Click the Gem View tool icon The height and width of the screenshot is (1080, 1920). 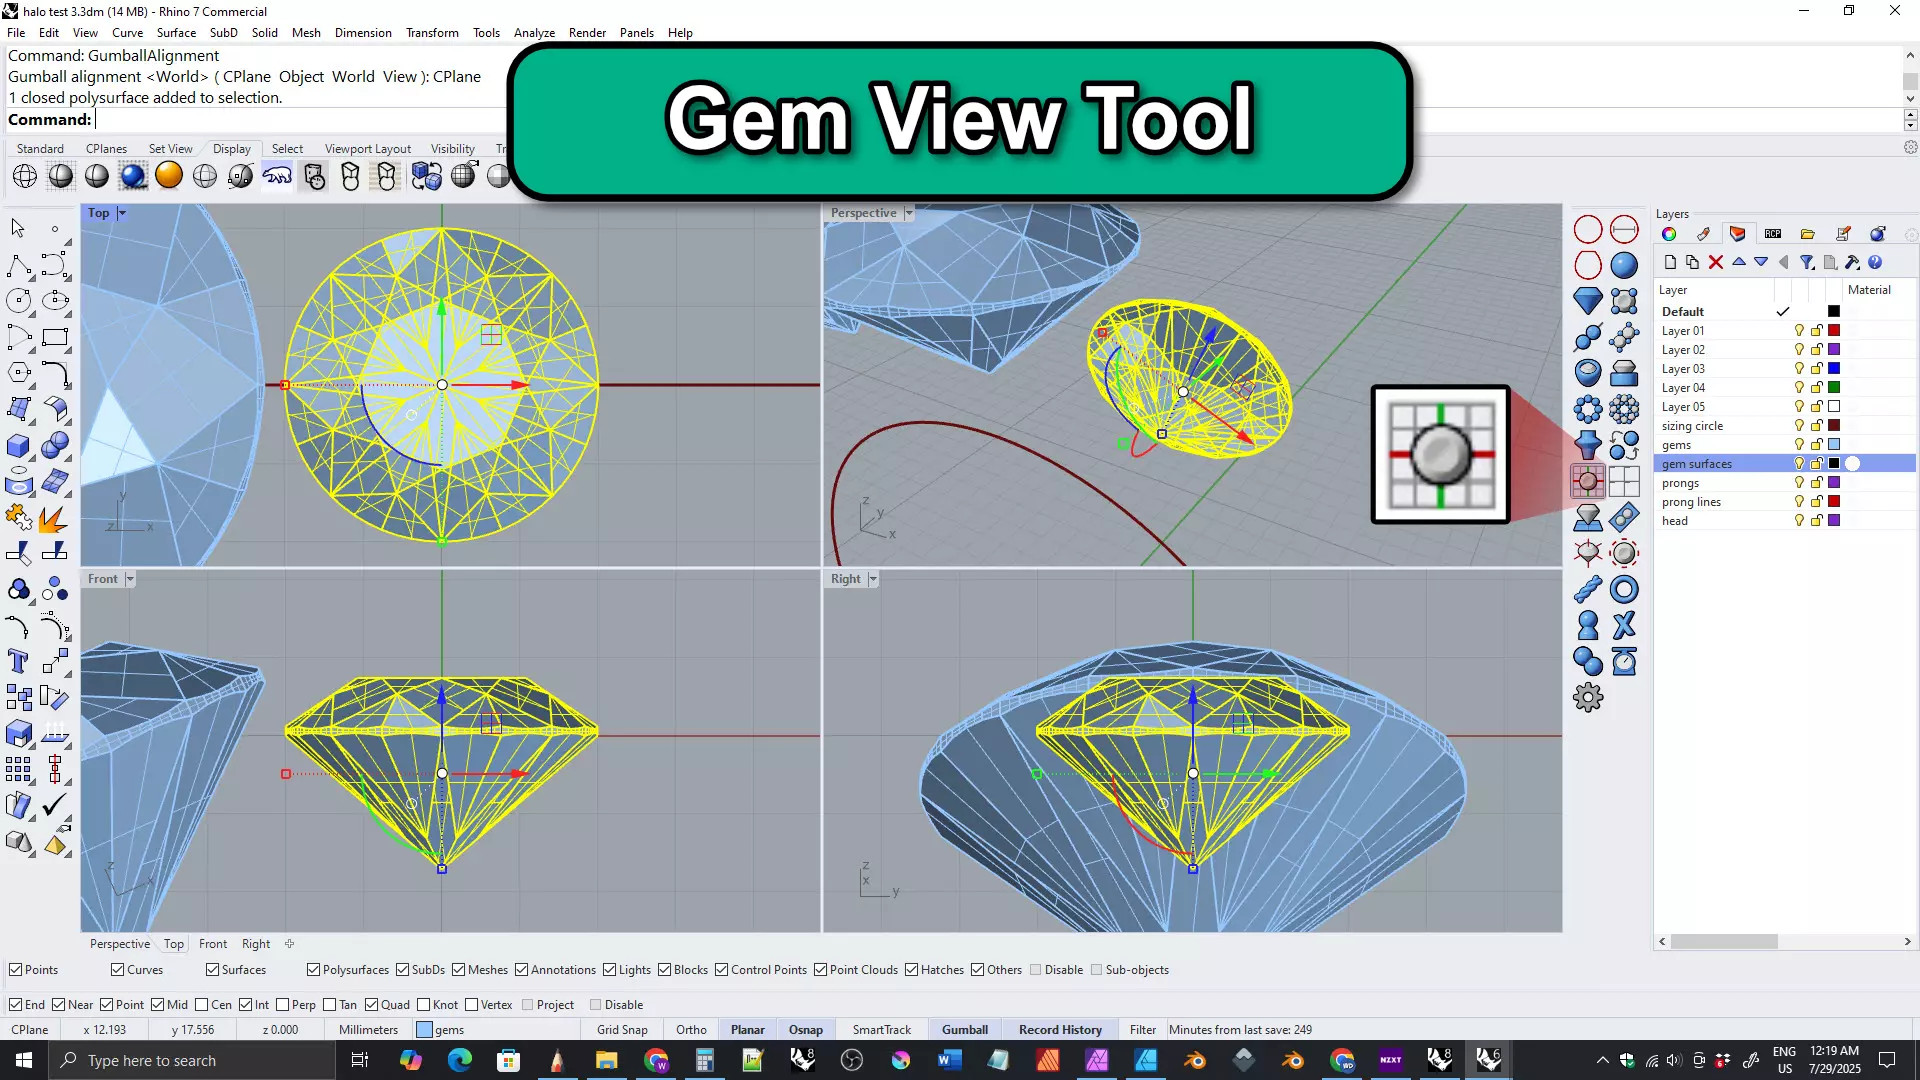(1587, 481)
